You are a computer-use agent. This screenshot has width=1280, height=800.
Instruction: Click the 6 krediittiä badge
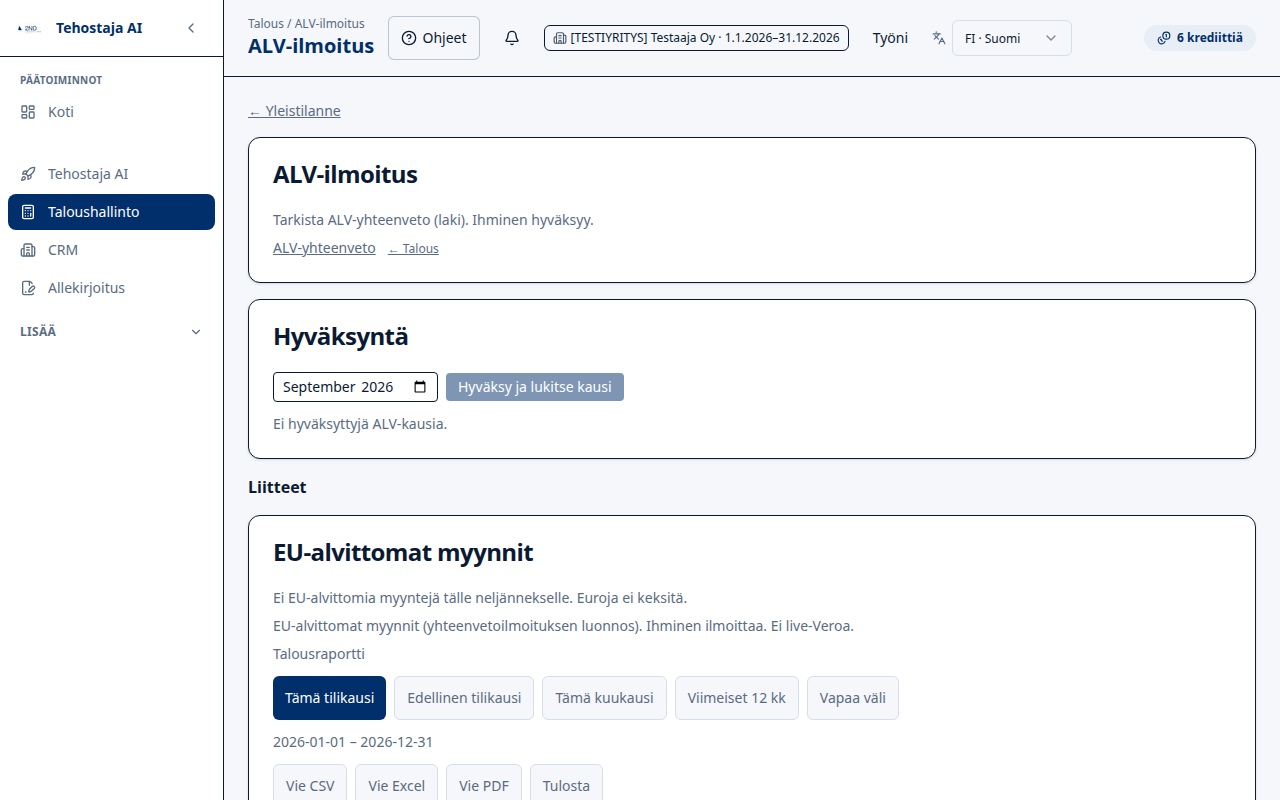pyautogui.click(x=1199, y=38)
